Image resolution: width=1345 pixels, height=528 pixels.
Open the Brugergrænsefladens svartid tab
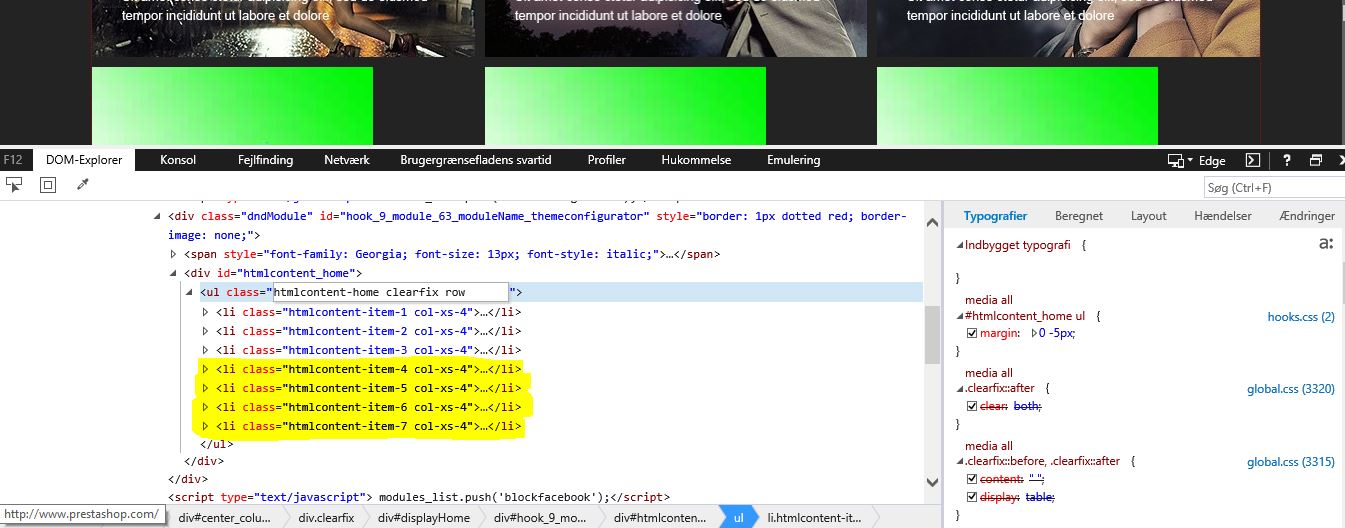(x=476, y=160)
